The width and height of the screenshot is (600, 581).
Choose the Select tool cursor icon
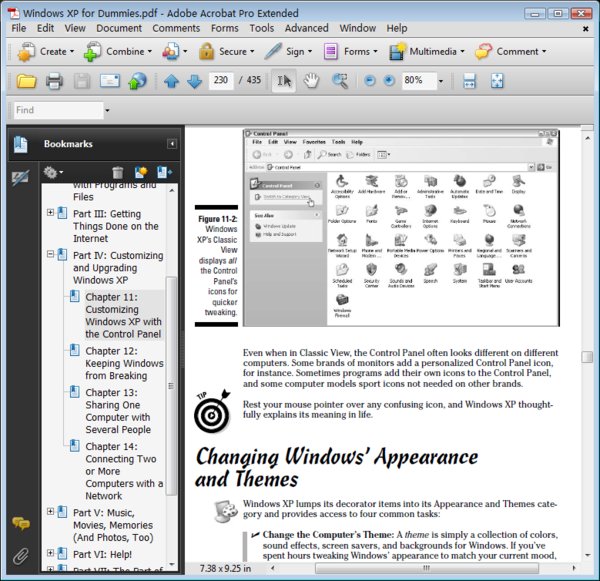(x=284, y=81)
